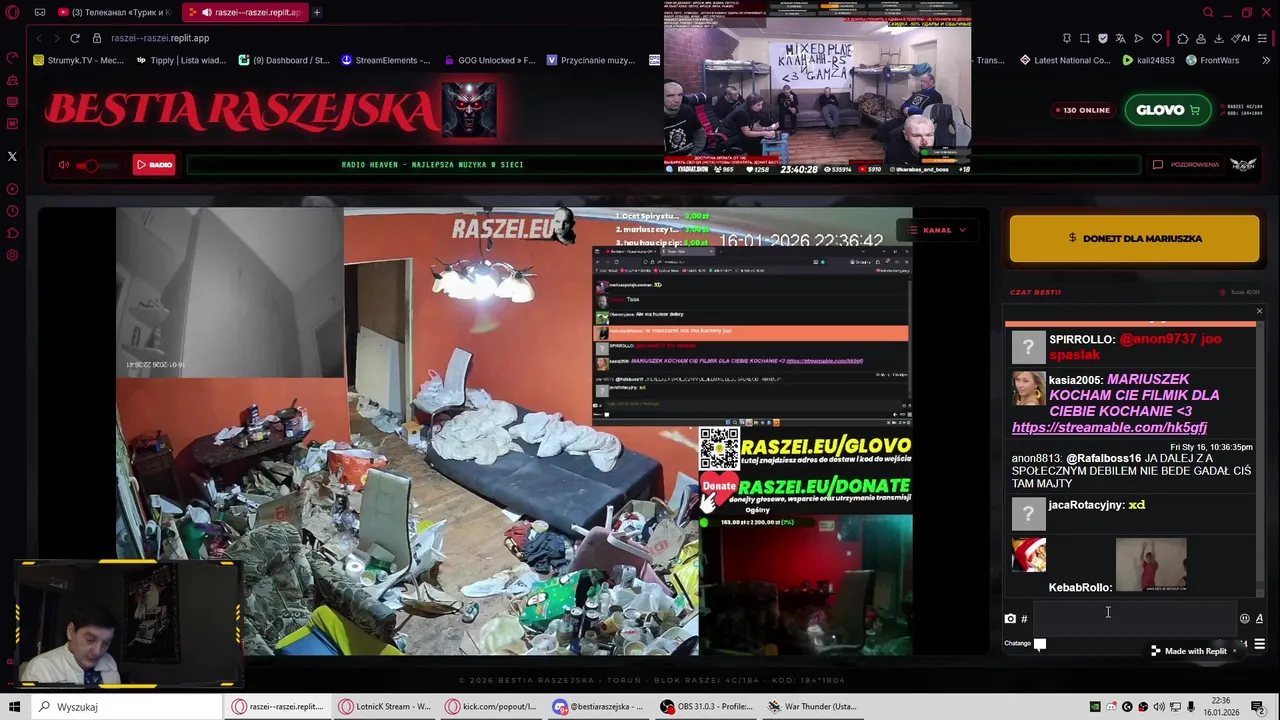The width and height of the screenshot is (1280, 720).
Task: Click DONEJT DLA MARIUSZKA button
Action: point(1134,238)
